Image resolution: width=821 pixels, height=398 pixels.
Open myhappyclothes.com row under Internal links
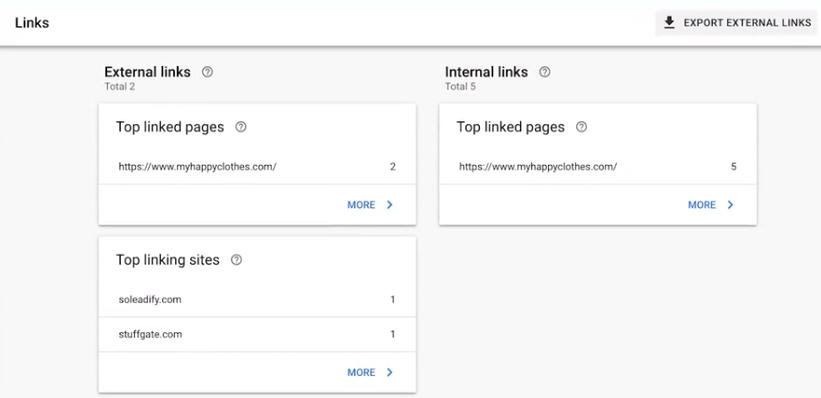pos(598,167)
